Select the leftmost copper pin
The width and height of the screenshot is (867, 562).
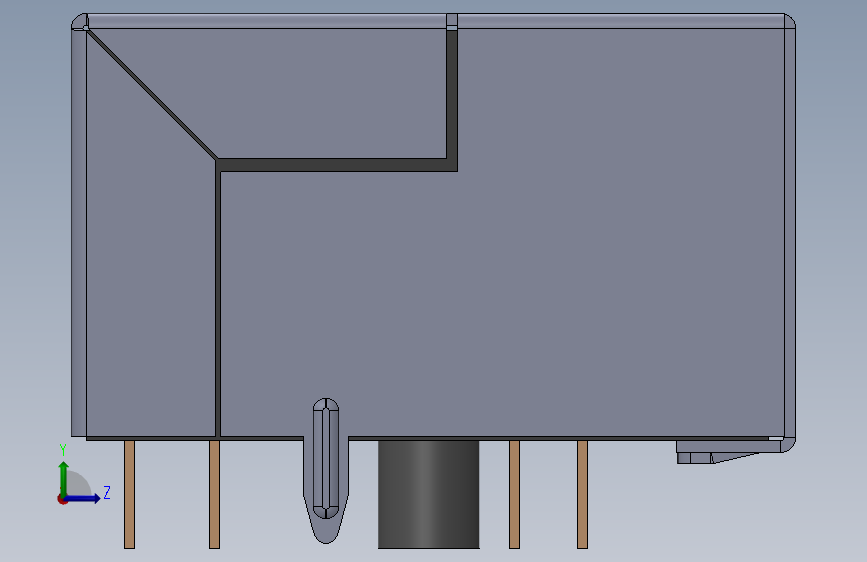tap(129, 494)
